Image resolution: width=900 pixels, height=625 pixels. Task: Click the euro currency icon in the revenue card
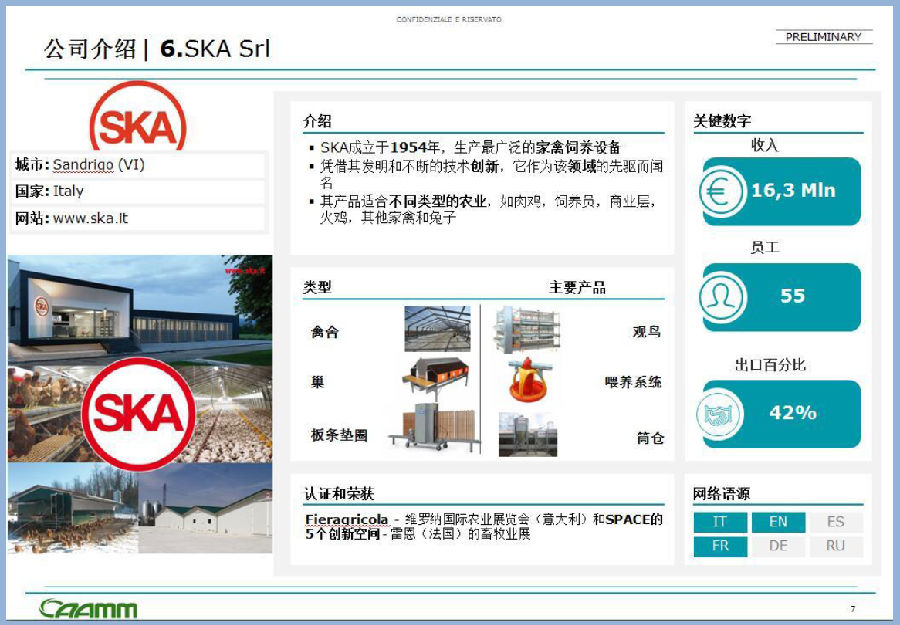click(723, 191)
